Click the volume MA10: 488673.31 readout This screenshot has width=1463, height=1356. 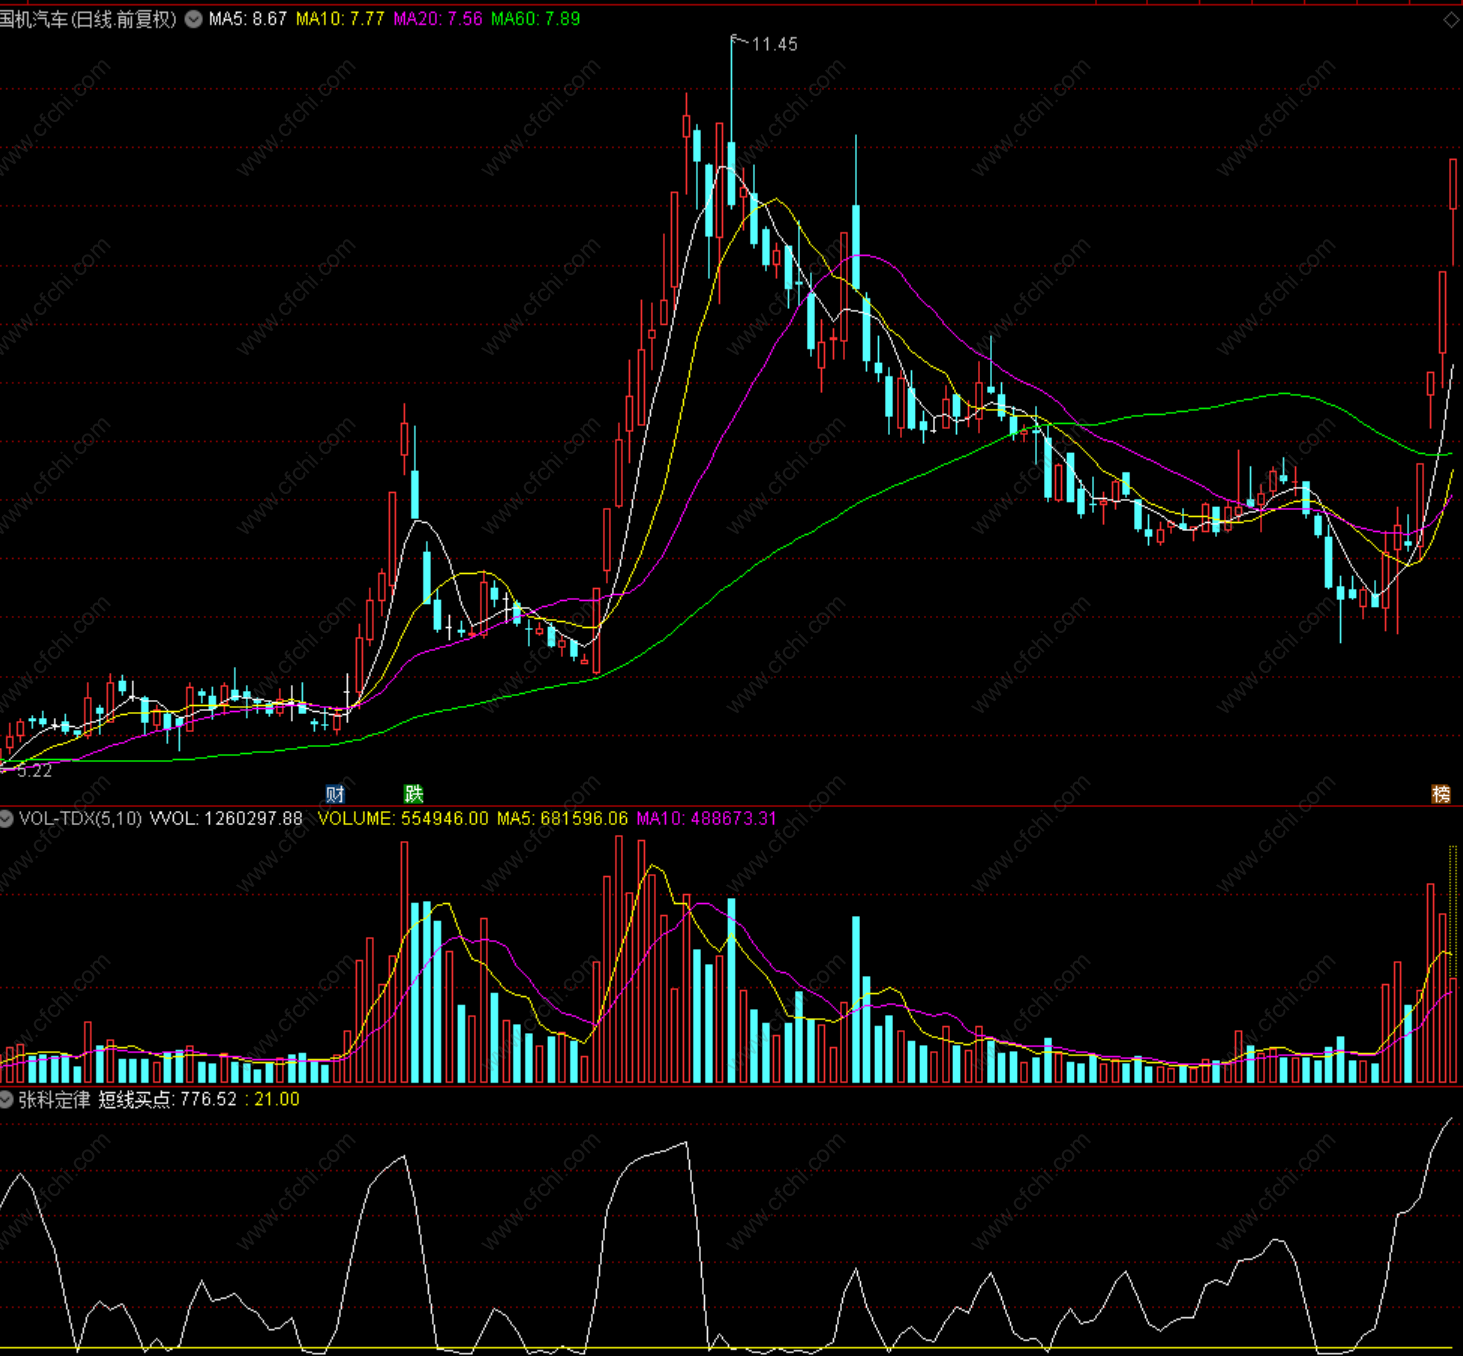click(x=706, y=819)
